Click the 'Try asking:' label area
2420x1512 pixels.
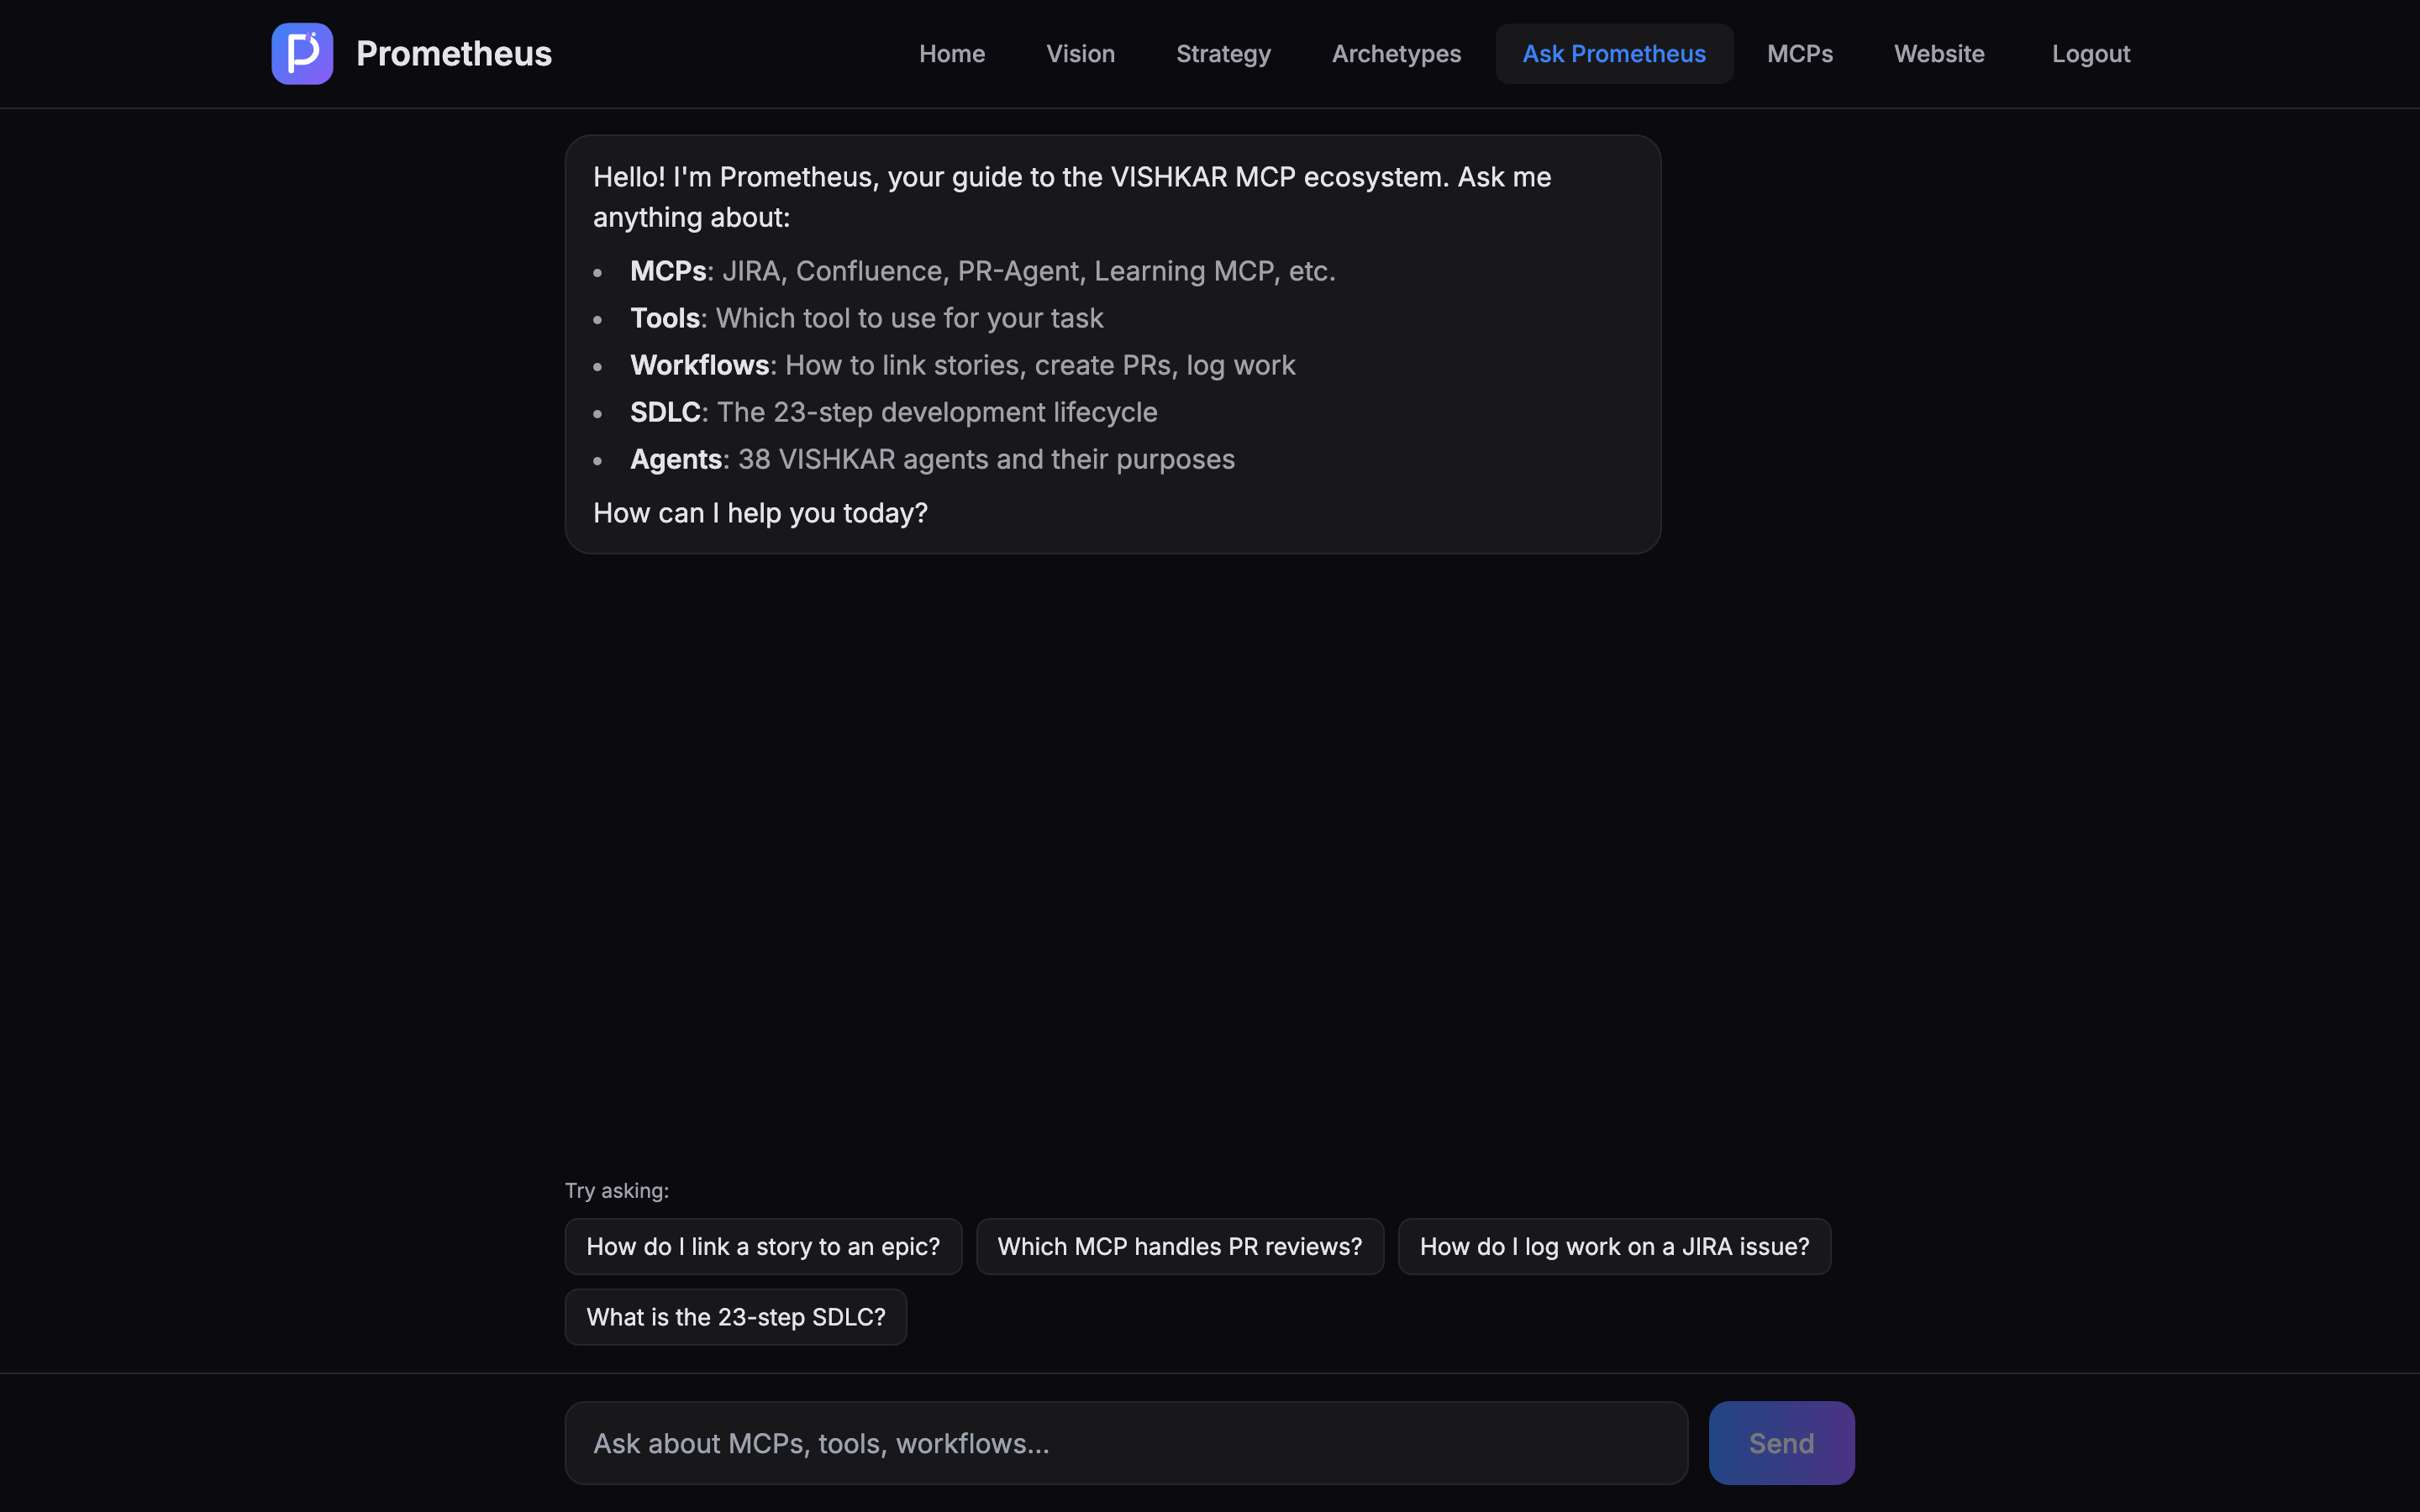pos(617,1190)
